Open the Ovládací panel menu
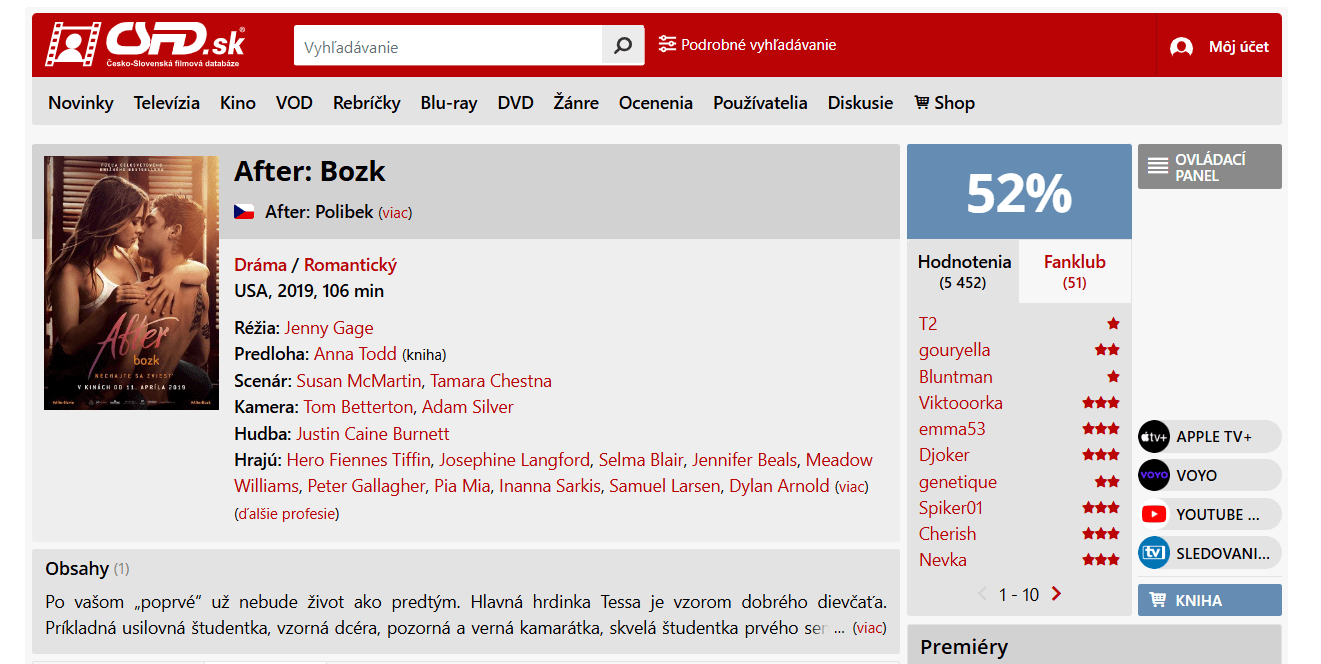The height and width of the screenshot is (664, 1321). (1209, 167)
